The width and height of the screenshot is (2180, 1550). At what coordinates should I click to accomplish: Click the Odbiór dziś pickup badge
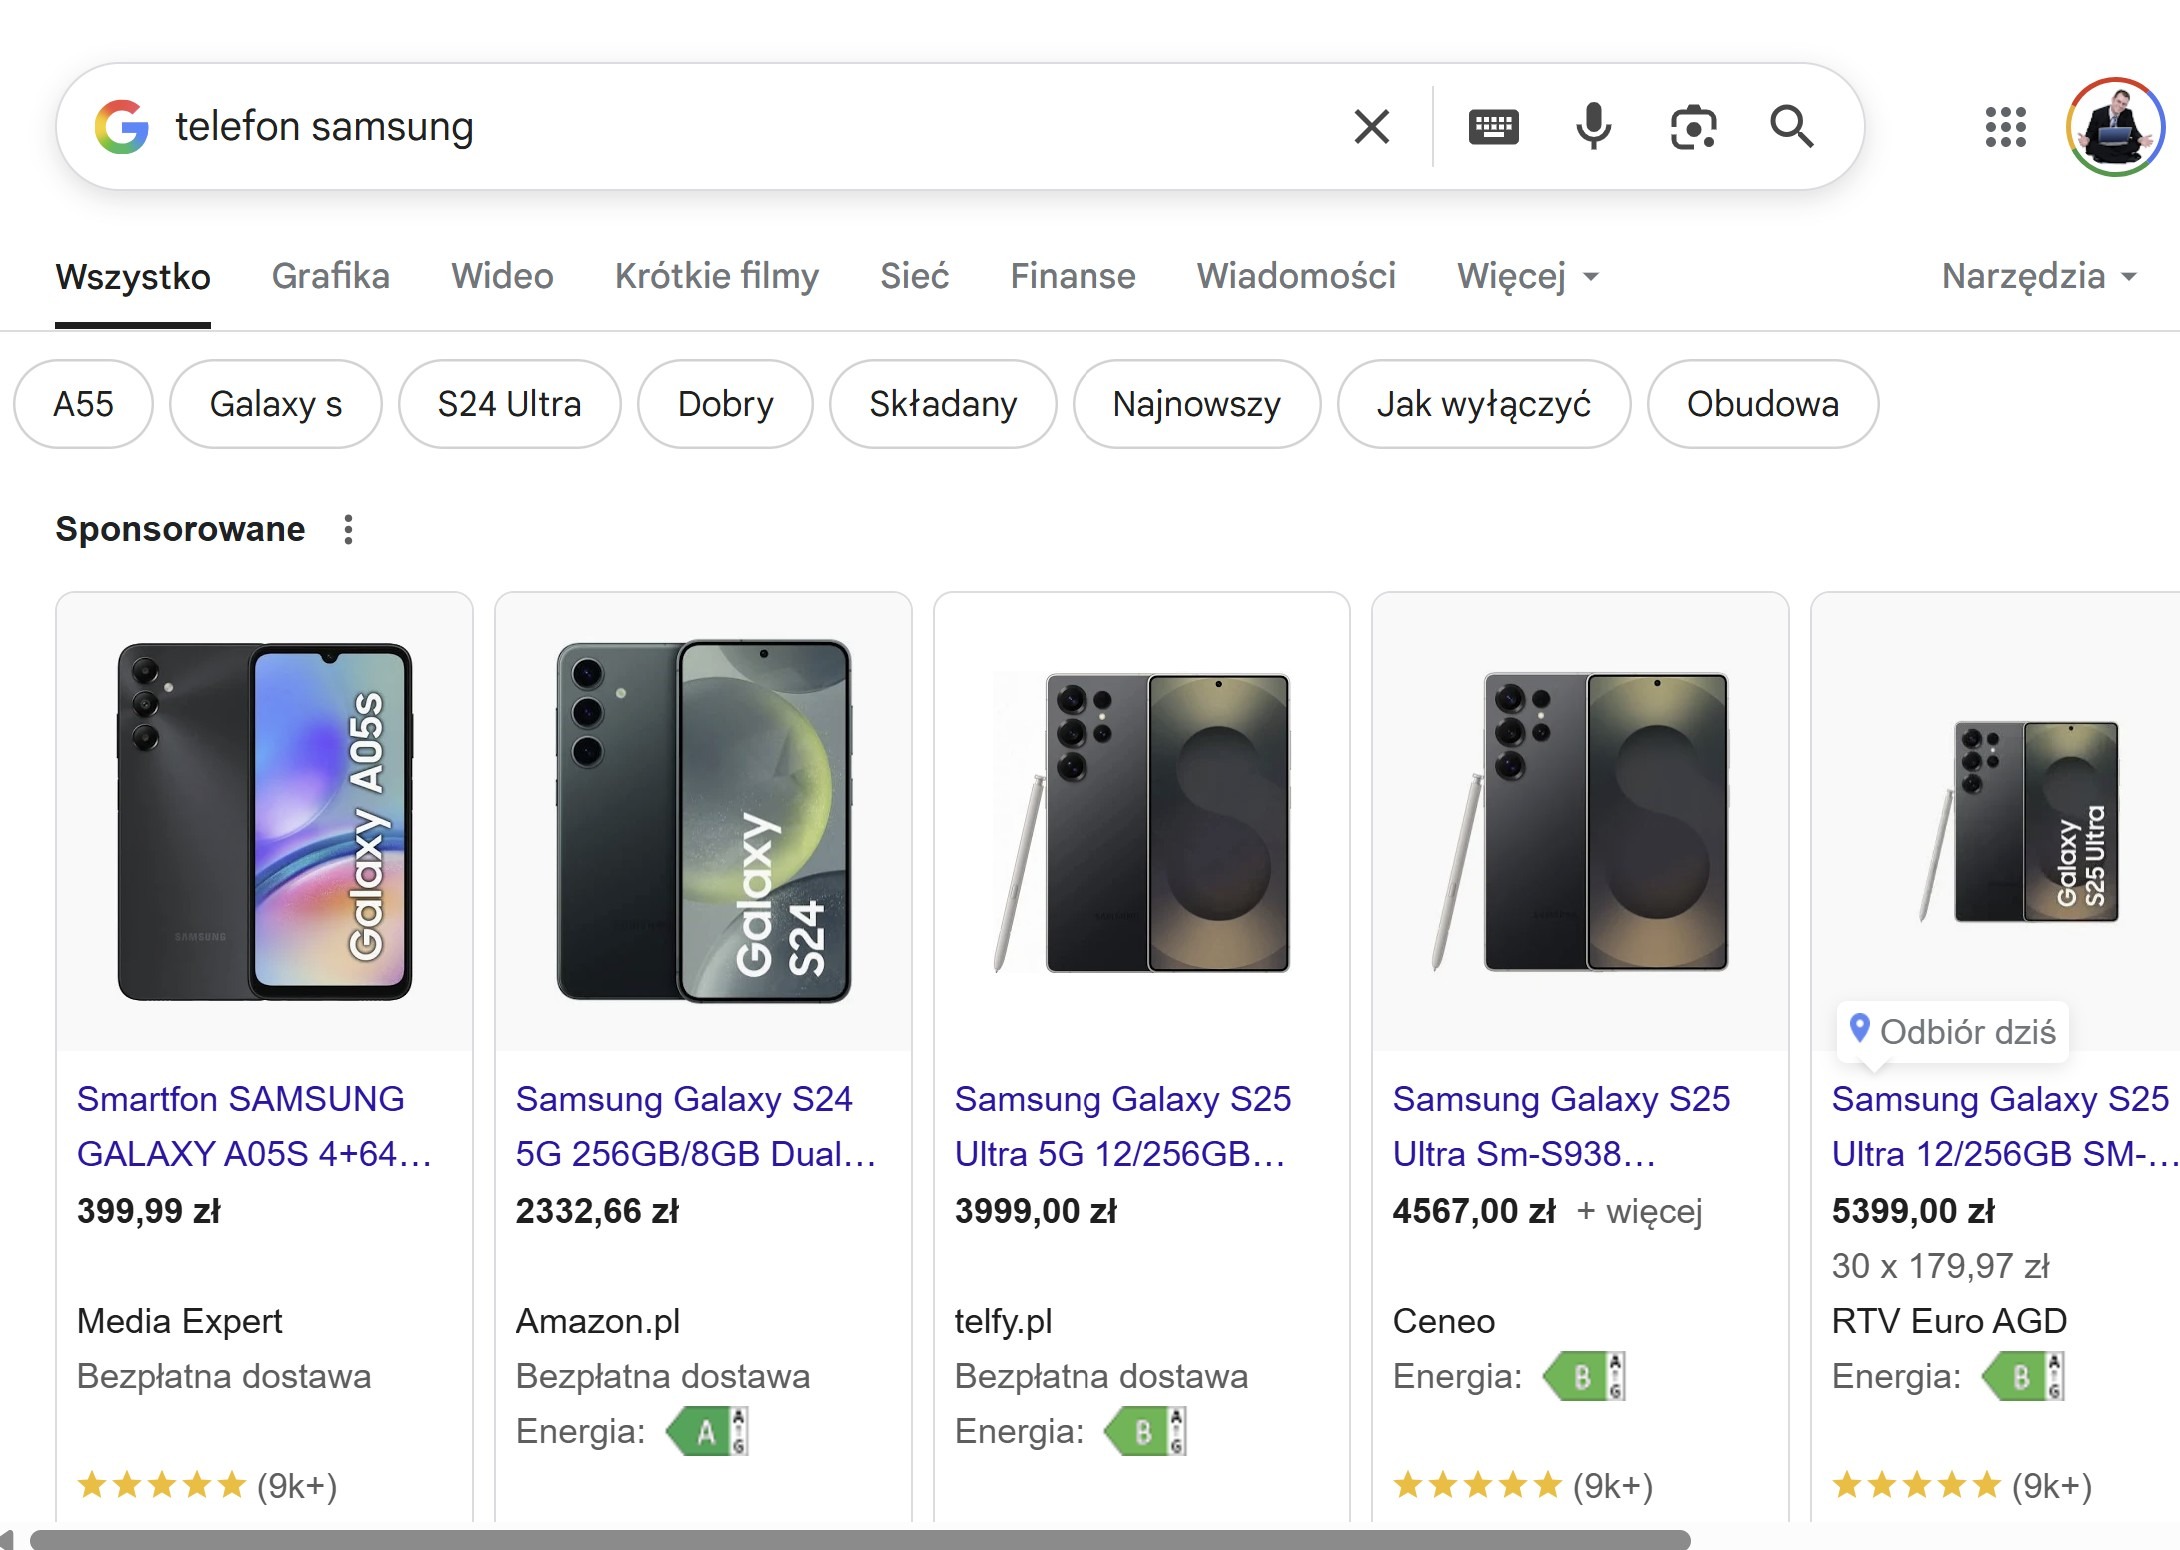1953,1031
